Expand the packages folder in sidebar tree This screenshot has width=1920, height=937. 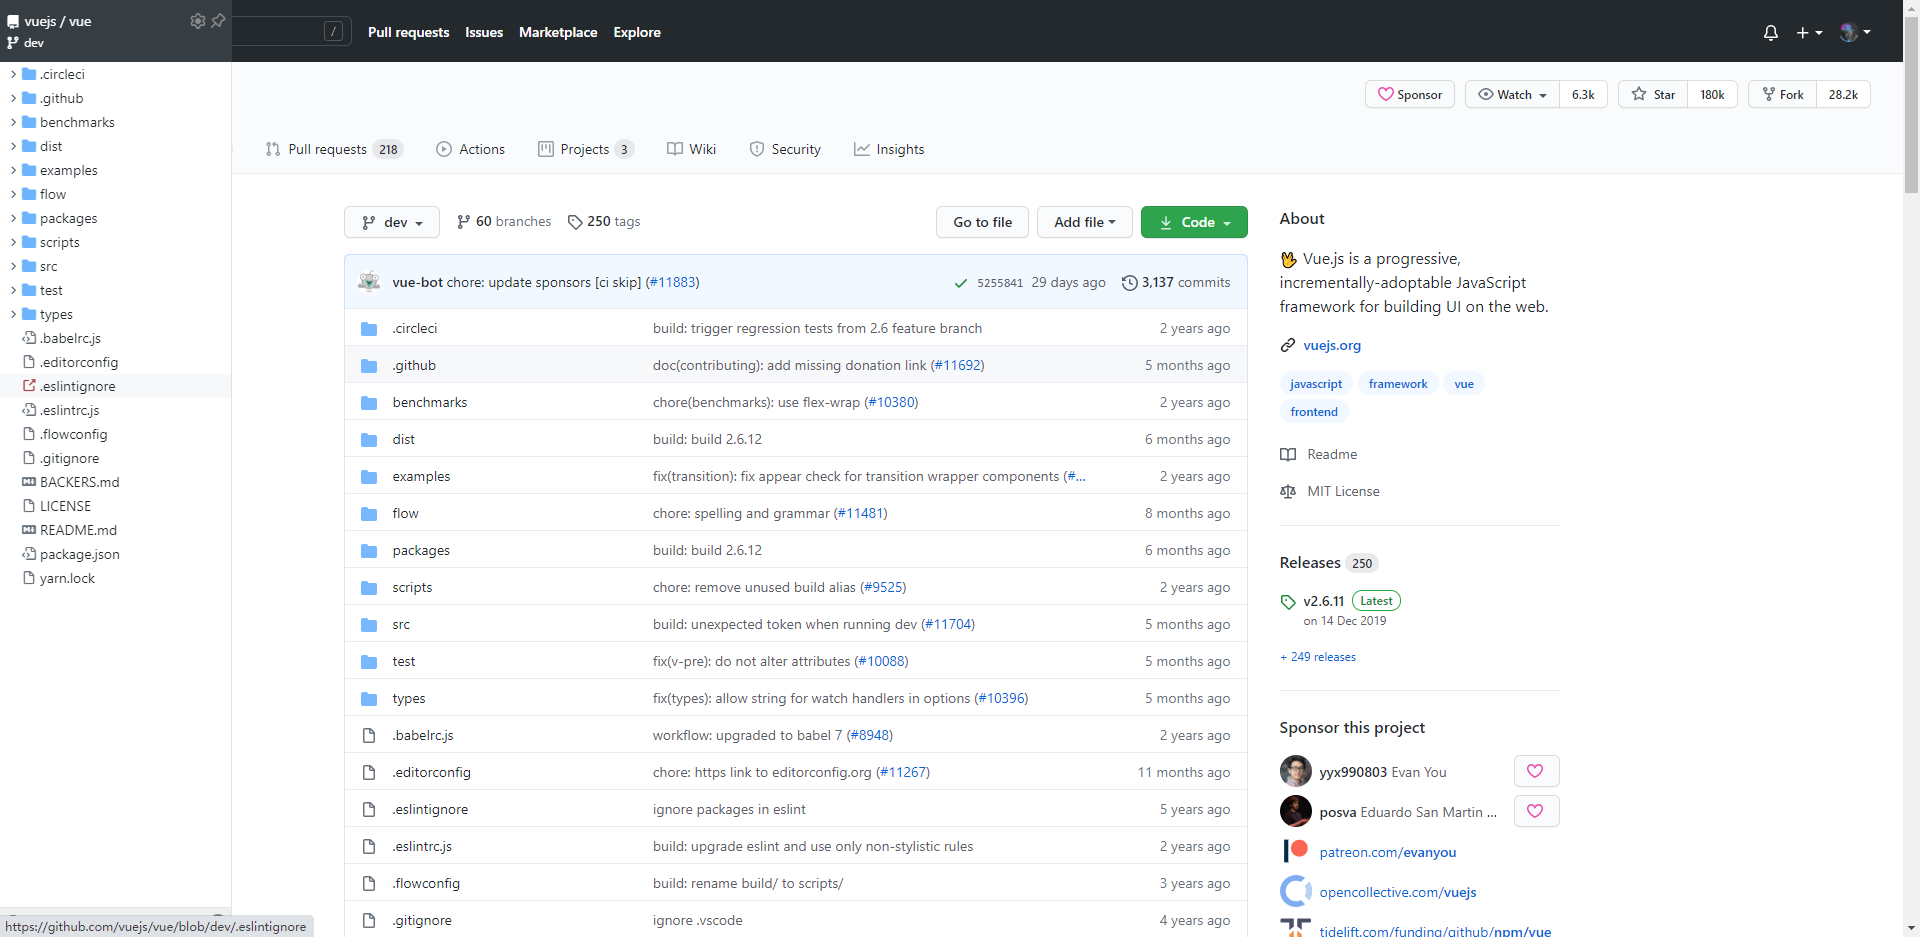[x=13, y=218]
